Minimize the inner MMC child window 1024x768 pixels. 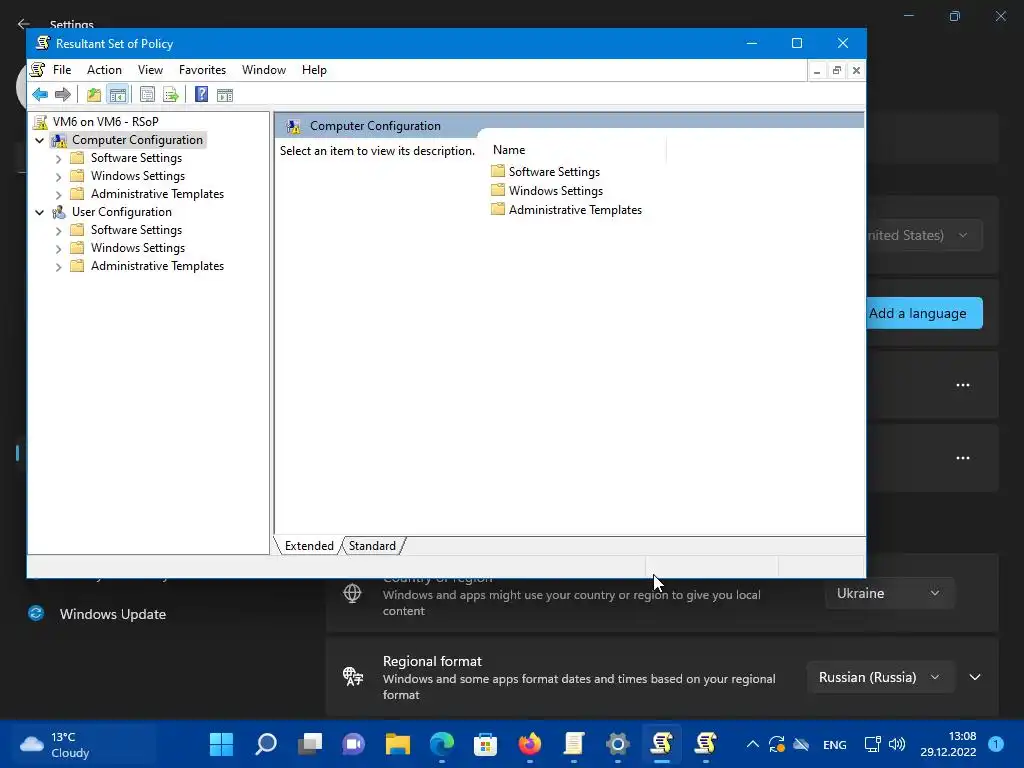click(817, 71)
